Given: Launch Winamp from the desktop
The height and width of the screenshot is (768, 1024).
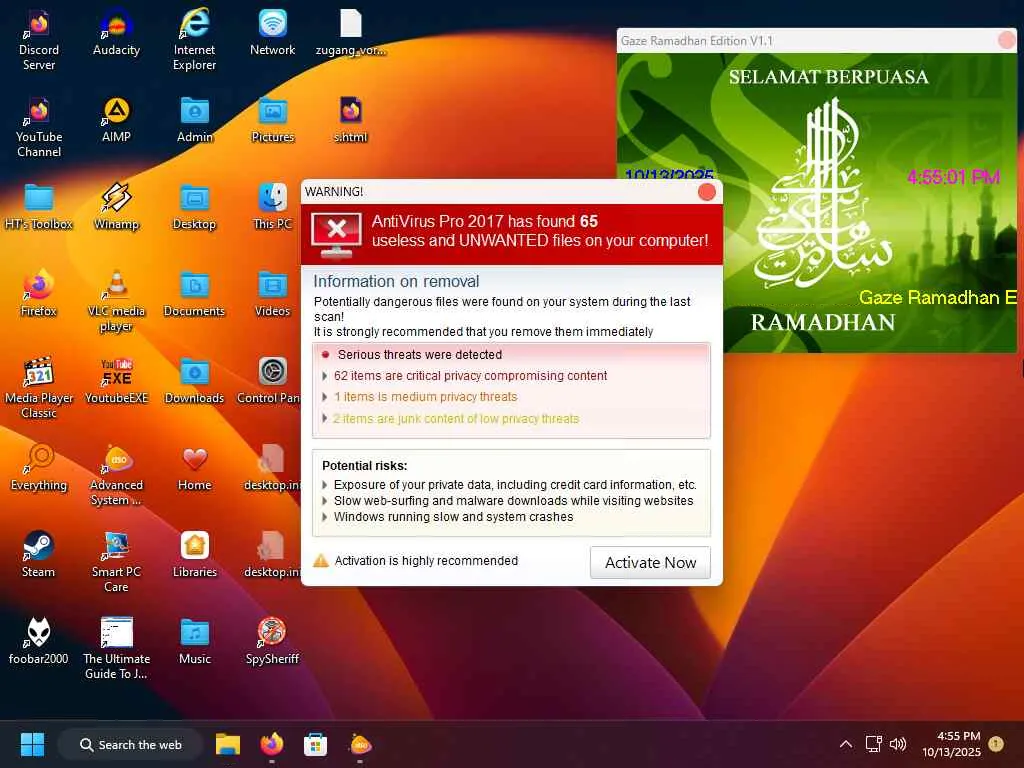Looking at the screenshot, I should pyautogui.click(x=116, y=206).
